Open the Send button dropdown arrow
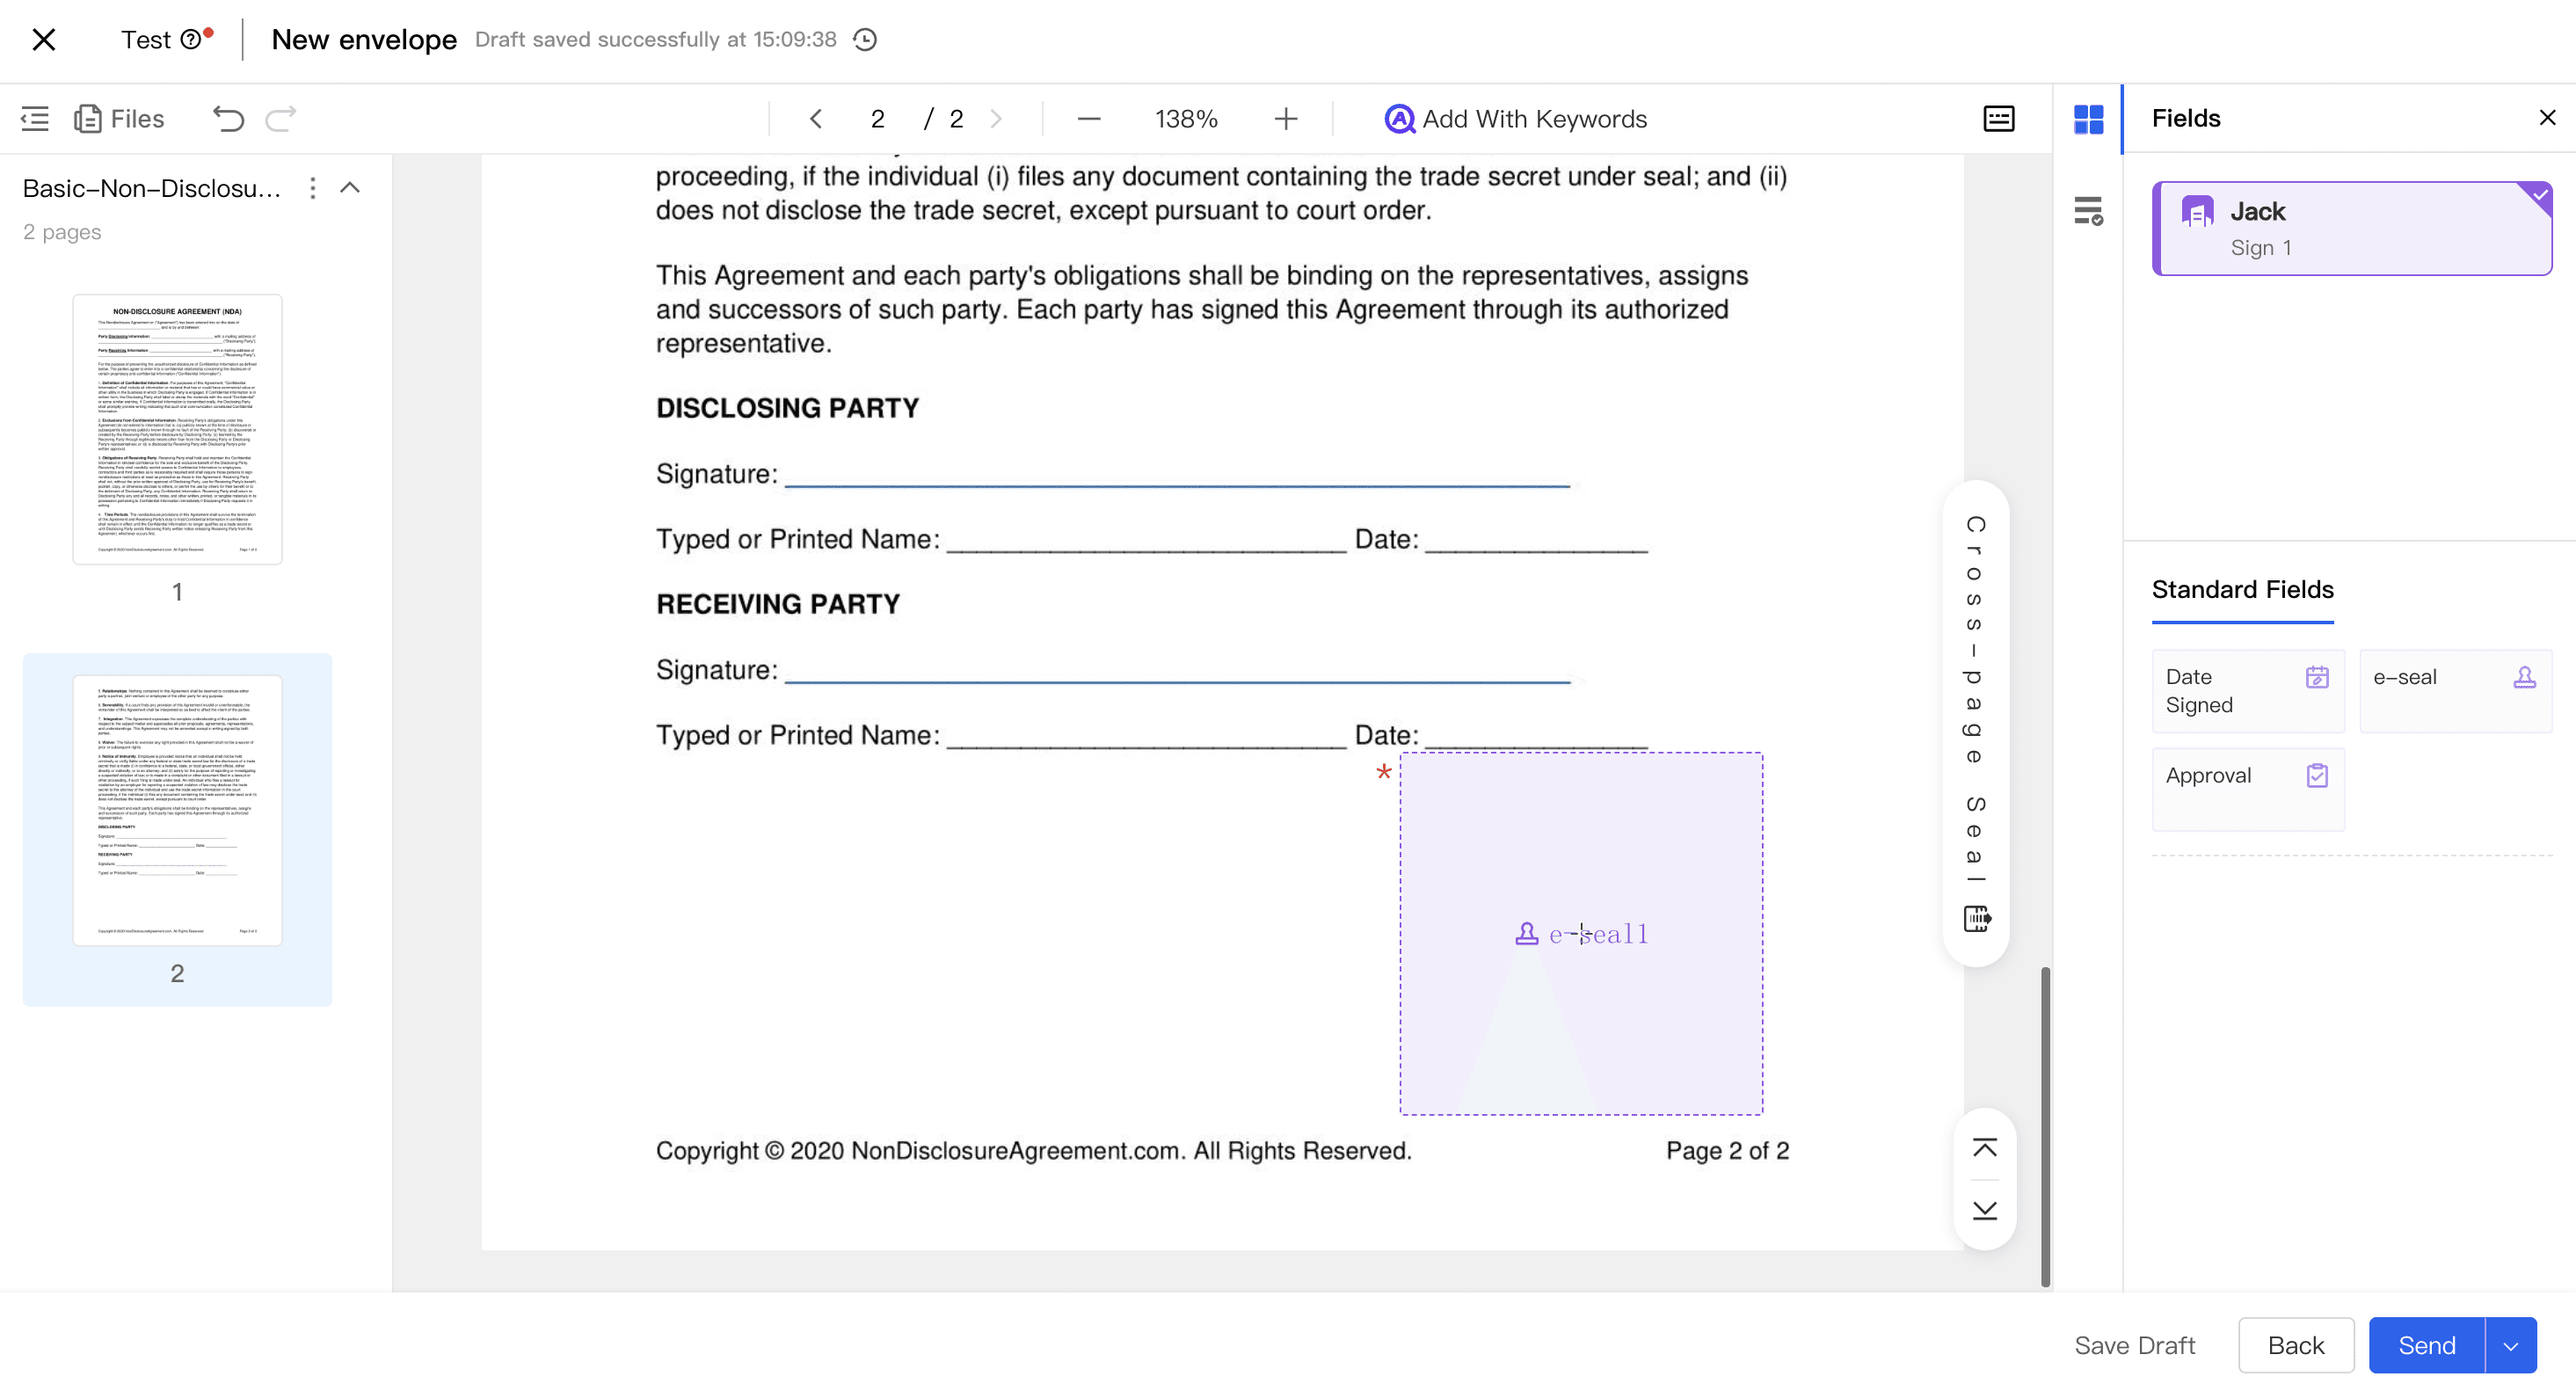Viewport: 2576px width, 1391px height. pyautogui.click(x=2510, y=1345)
